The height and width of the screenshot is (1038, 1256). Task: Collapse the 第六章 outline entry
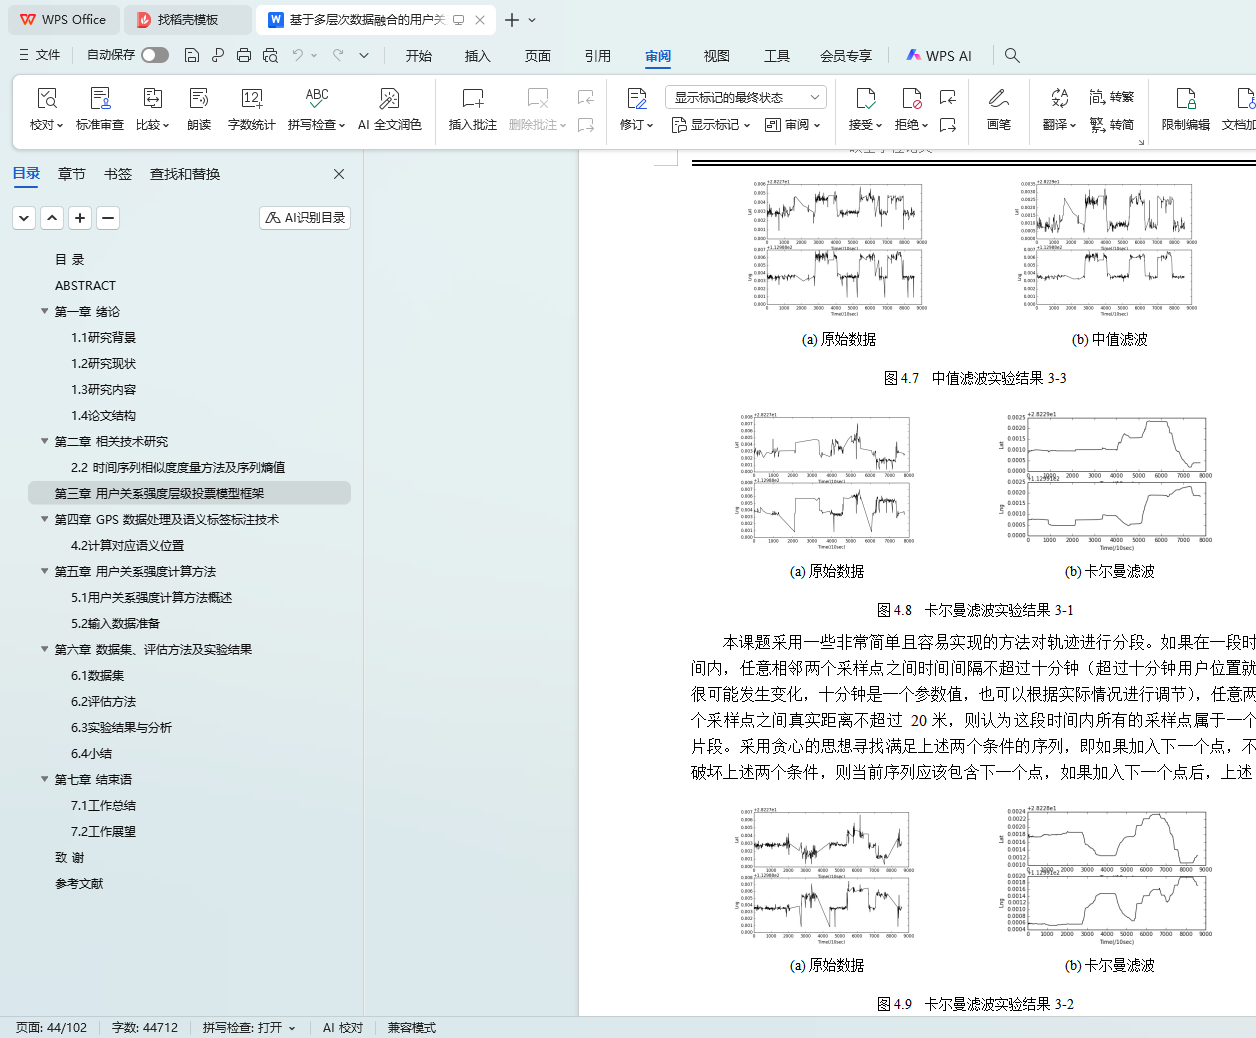(x=44, y=649)
